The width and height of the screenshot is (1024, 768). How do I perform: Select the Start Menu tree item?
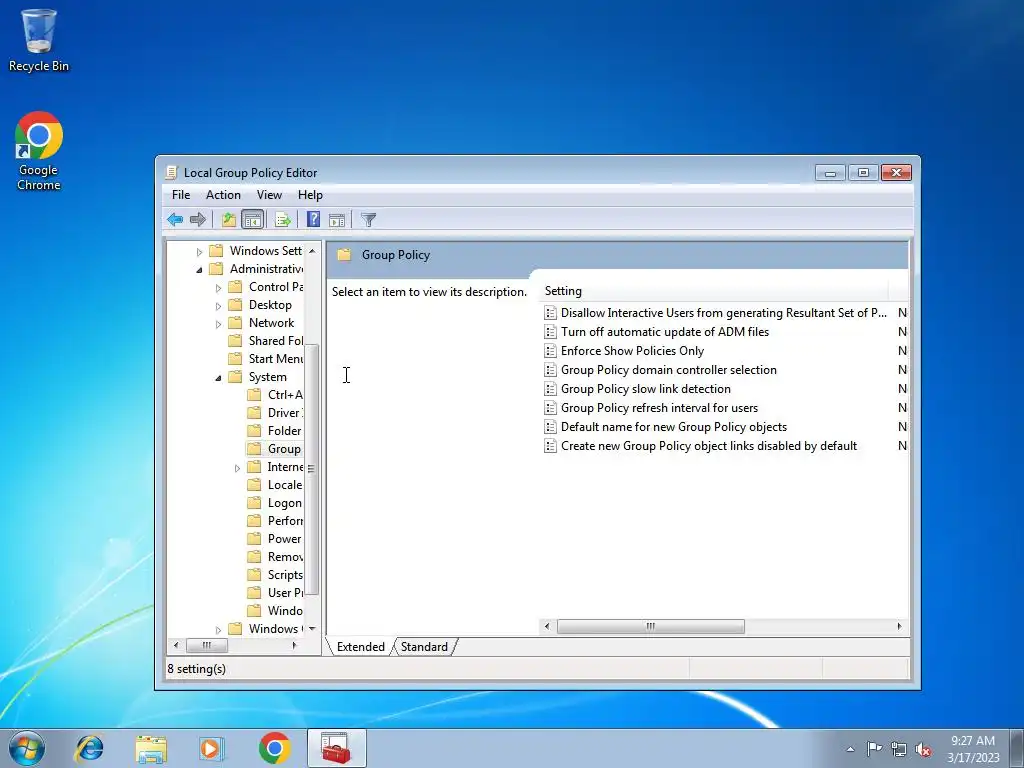point(266,359)
